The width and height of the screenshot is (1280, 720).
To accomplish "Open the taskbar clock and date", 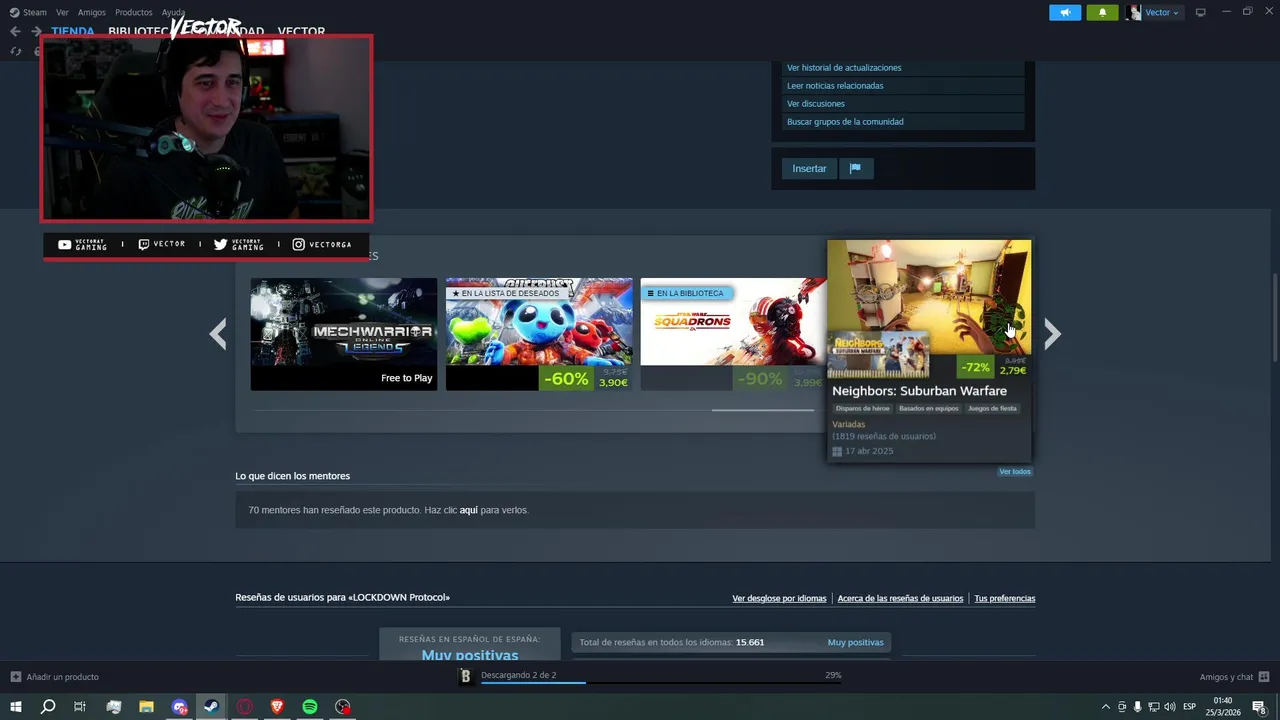I will pos(1222,707).
